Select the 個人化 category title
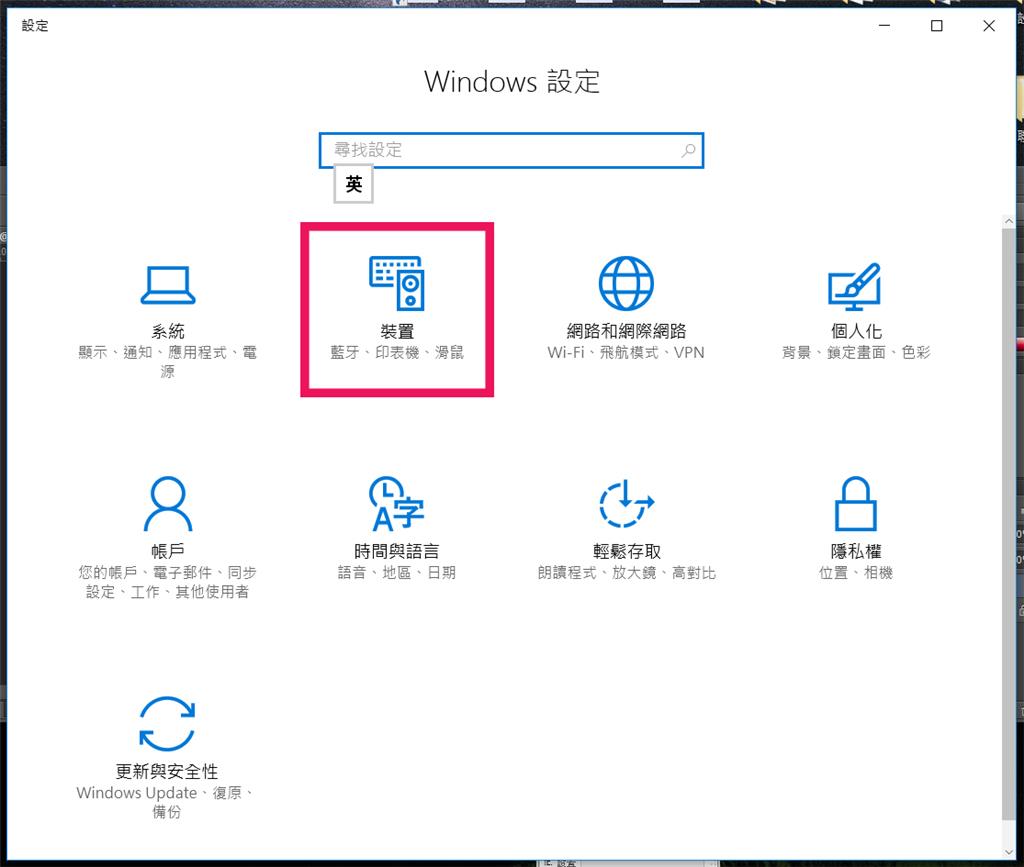 856,331
